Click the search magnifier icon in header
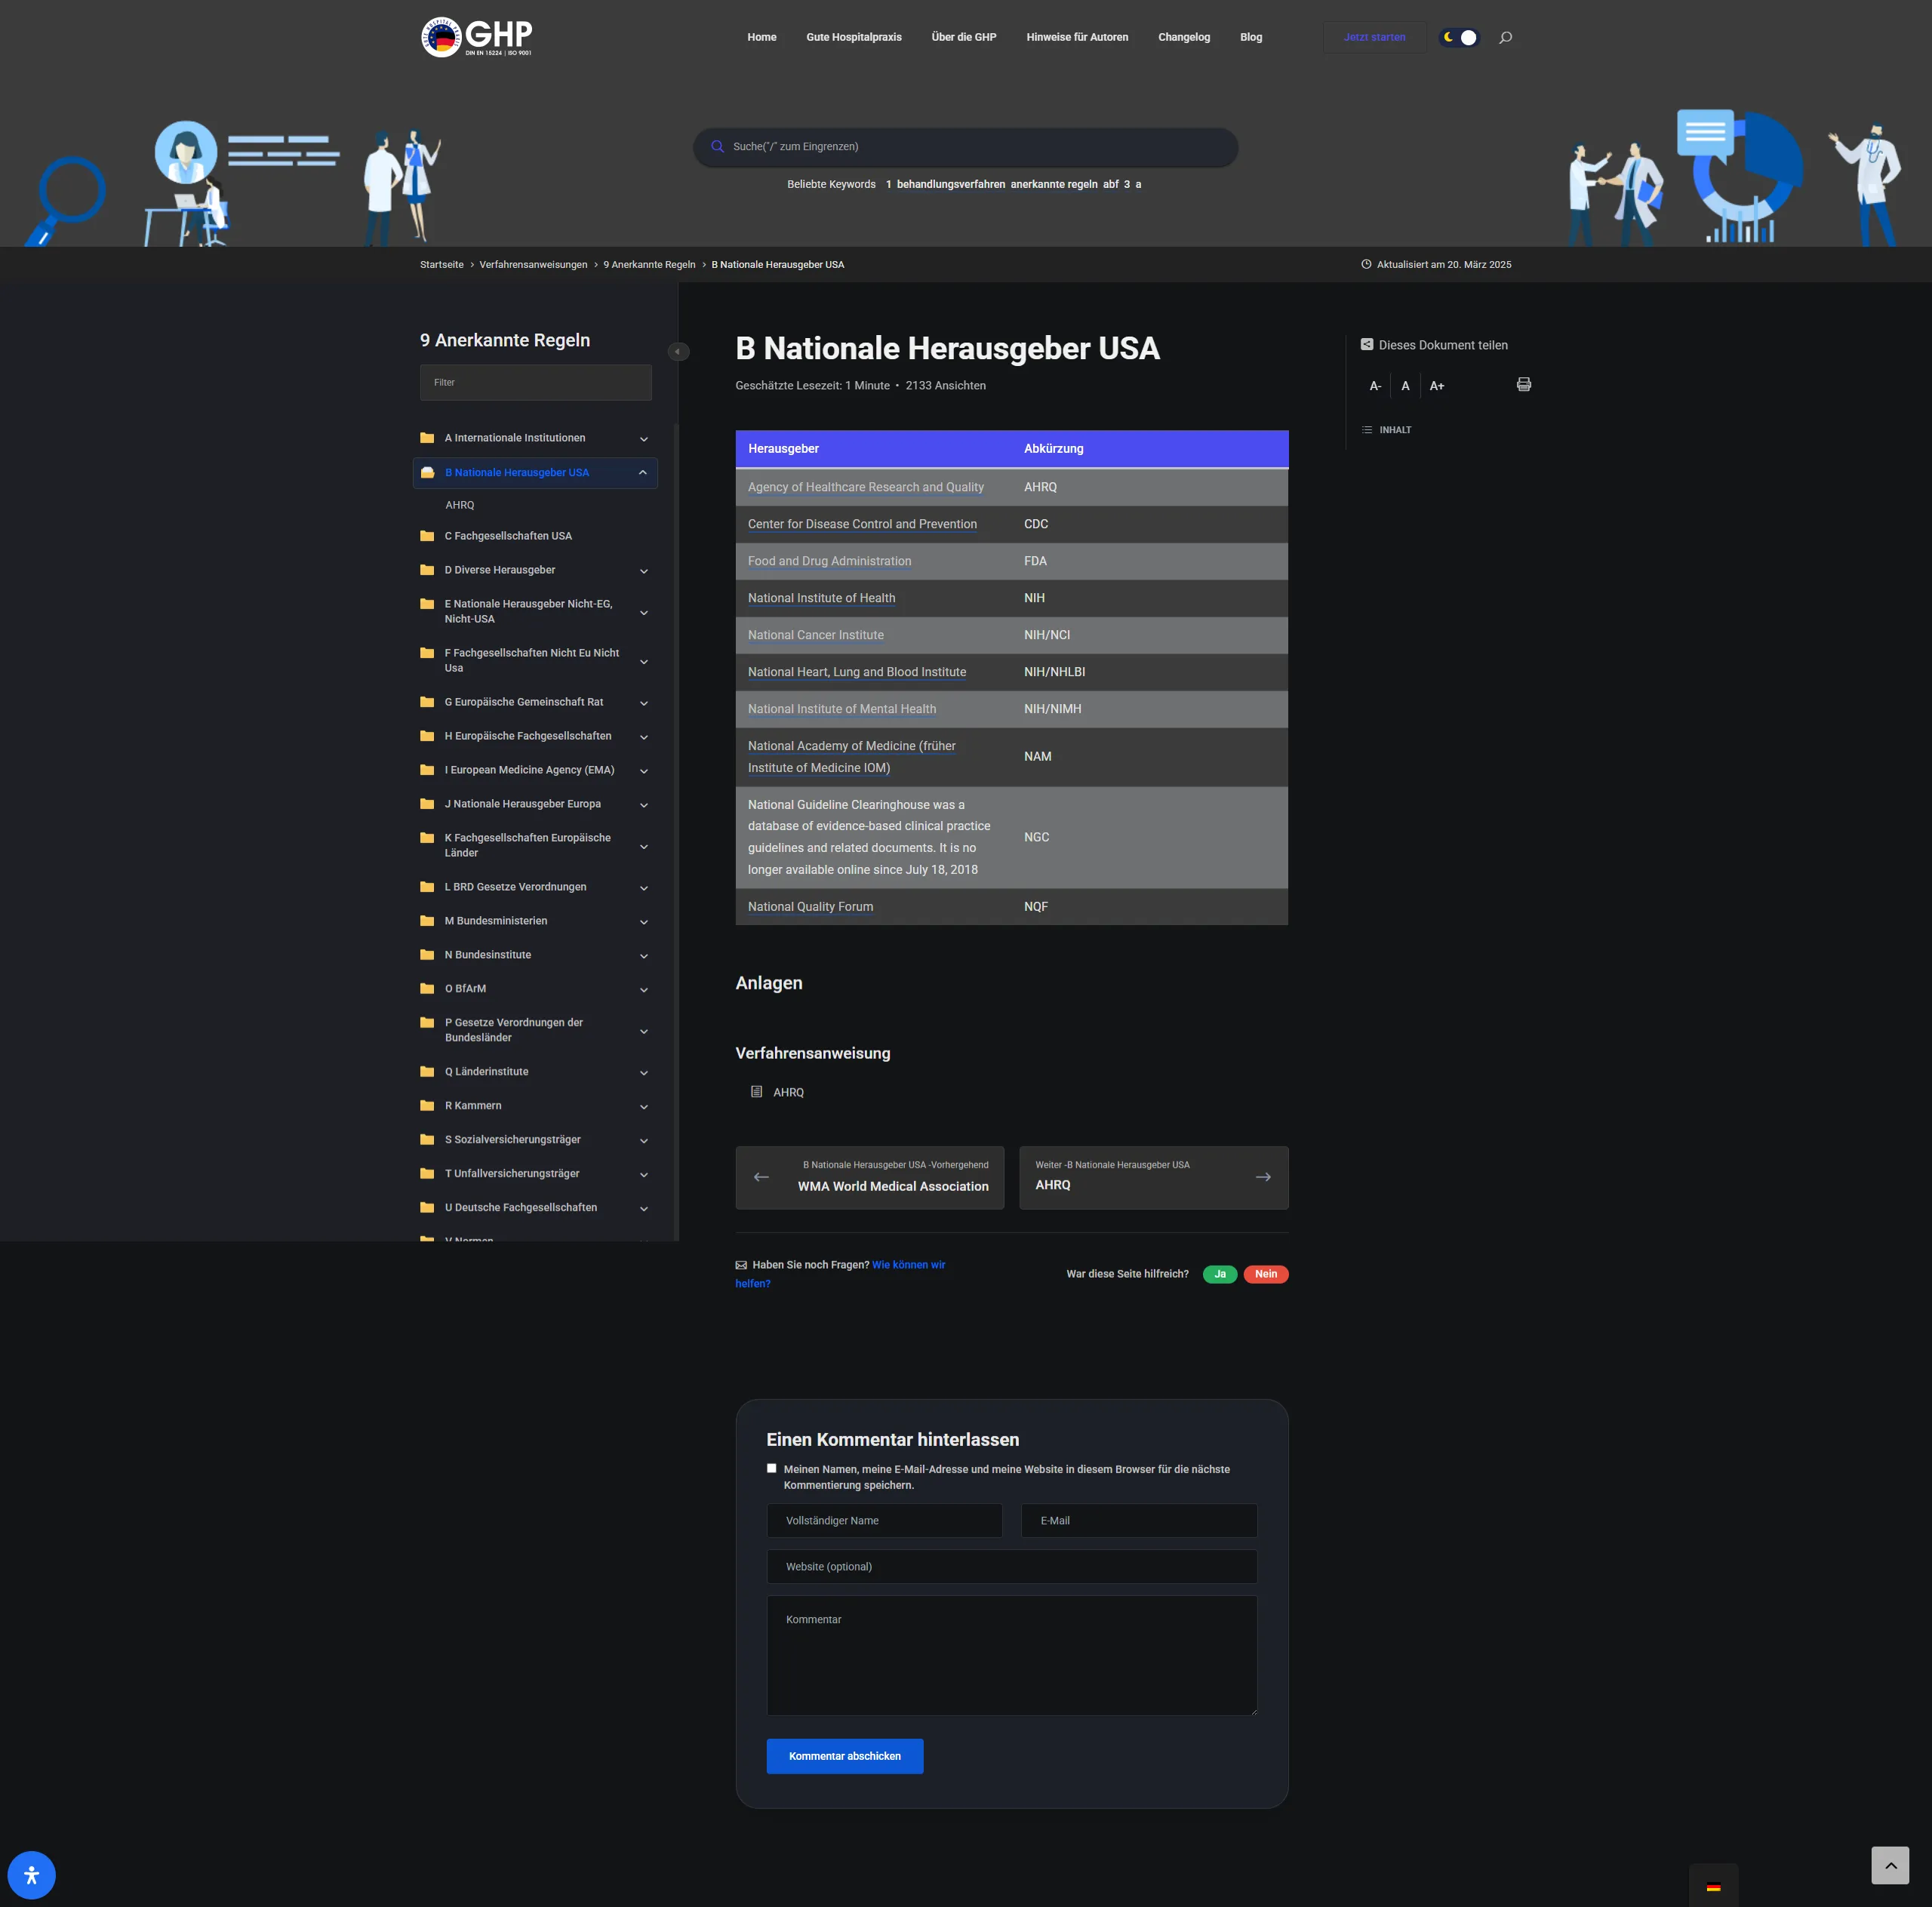1932x1907 pixels. [1505, 38]
